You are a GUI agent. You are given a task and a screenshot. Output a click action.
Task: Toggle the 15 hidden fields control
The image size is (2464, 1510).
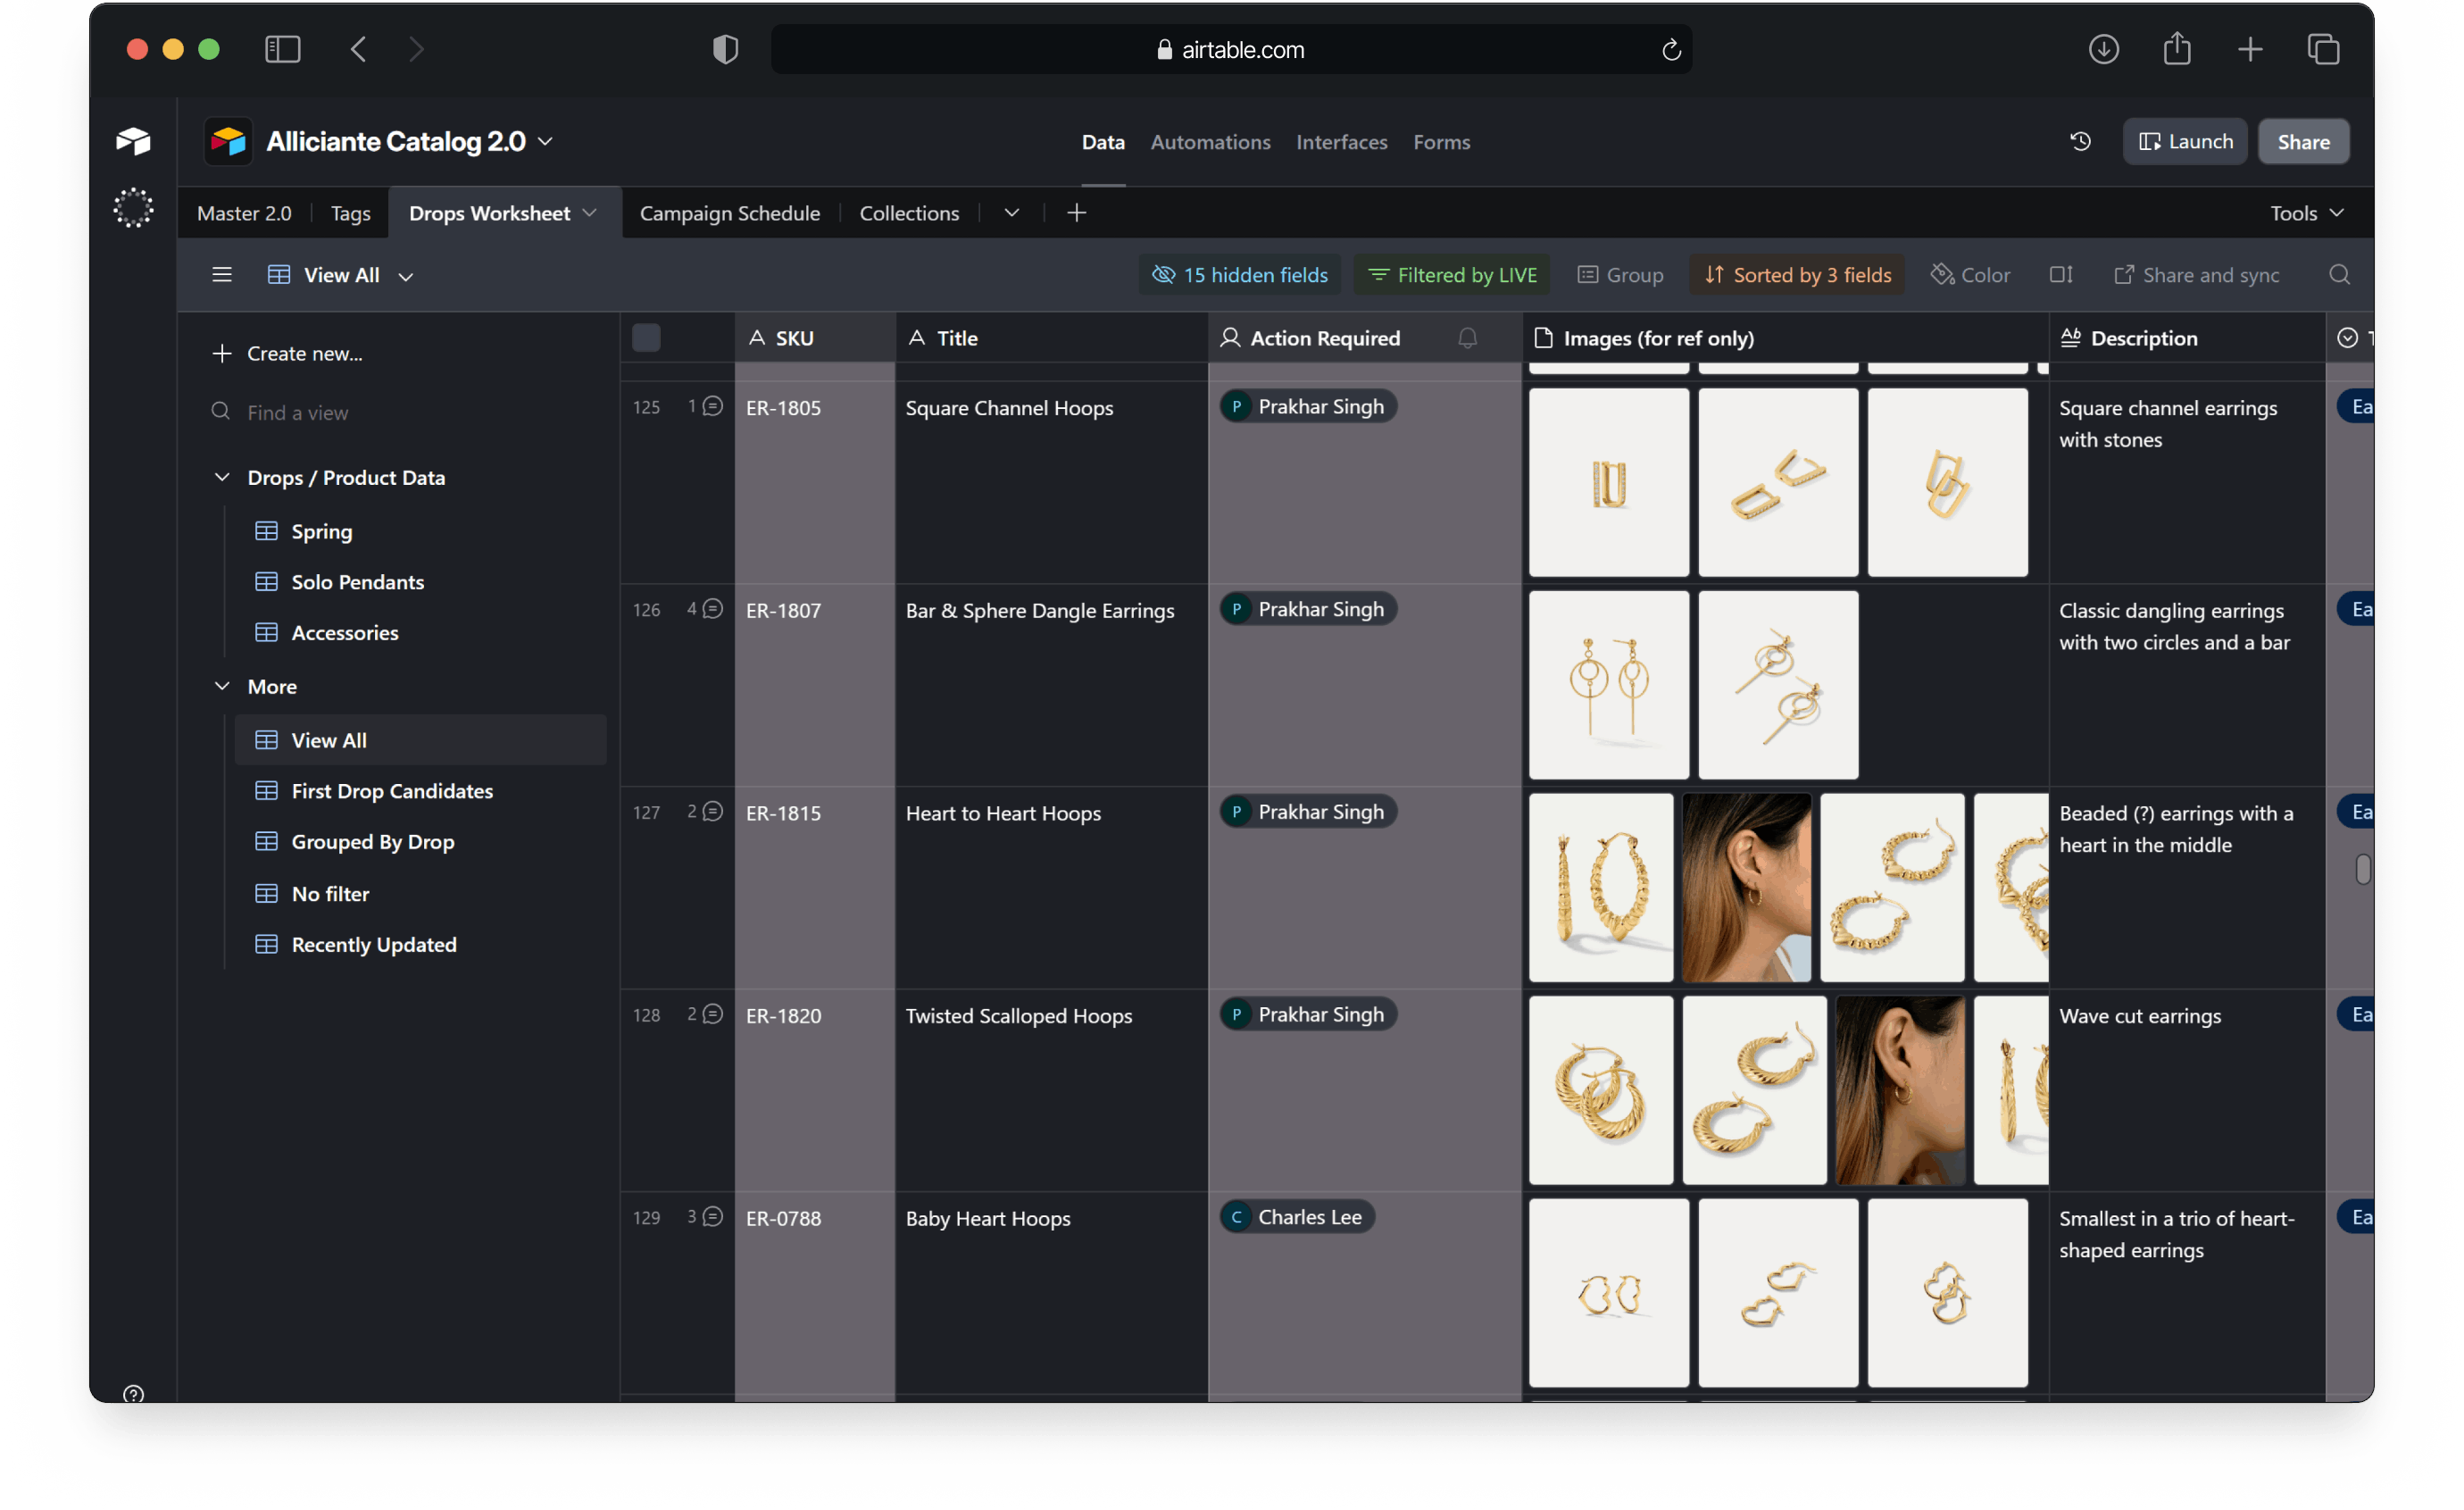[x=1240, y=275]
